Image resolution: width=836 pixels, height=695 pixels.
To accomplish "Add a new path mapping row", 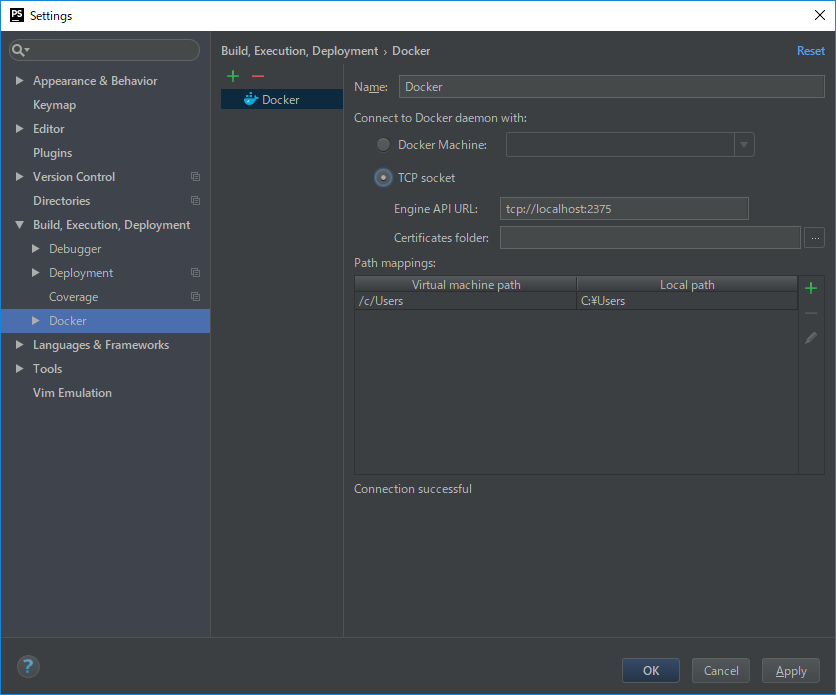I will coord(811,288).
